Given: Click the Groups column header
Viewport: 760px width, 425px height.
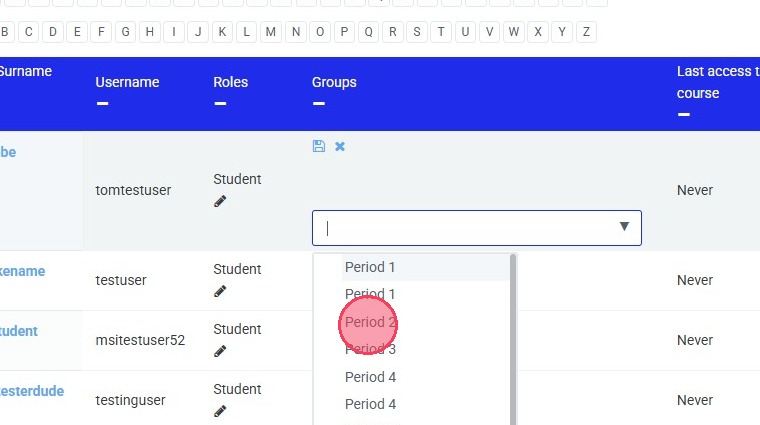Looking at the screenshot, I should click(x=334, y=82).
